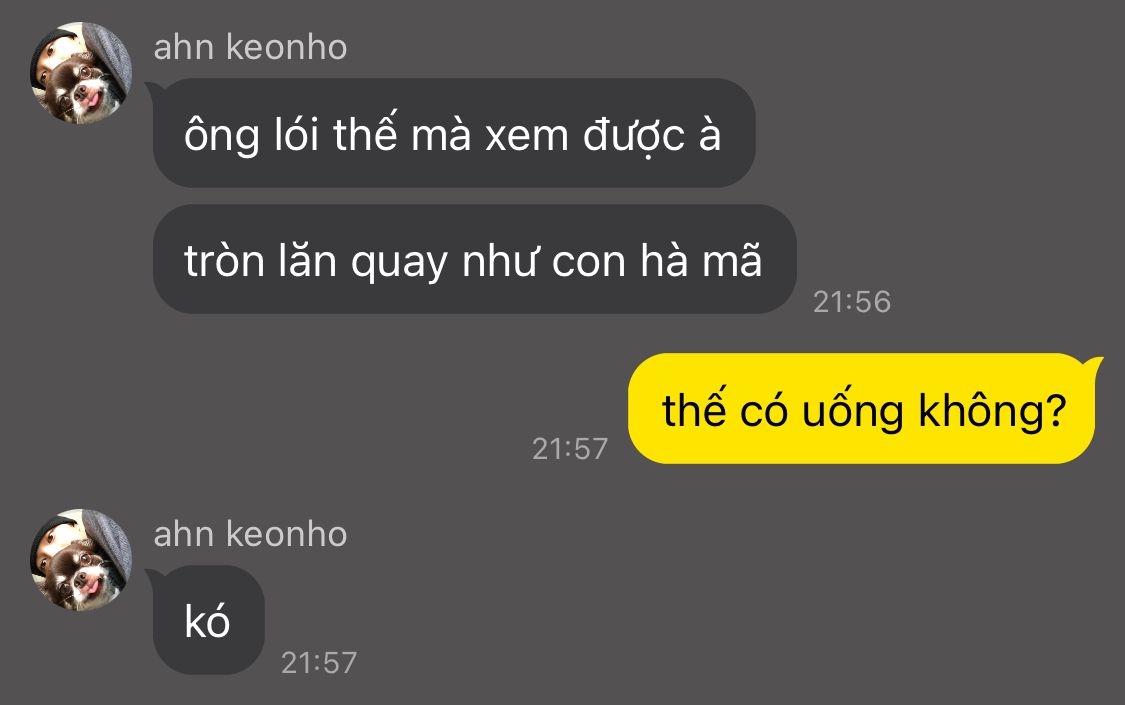Open ahn keonho's bottom profile picture
The width and height of the screenshot is (1125, 705).
(81, 560)
